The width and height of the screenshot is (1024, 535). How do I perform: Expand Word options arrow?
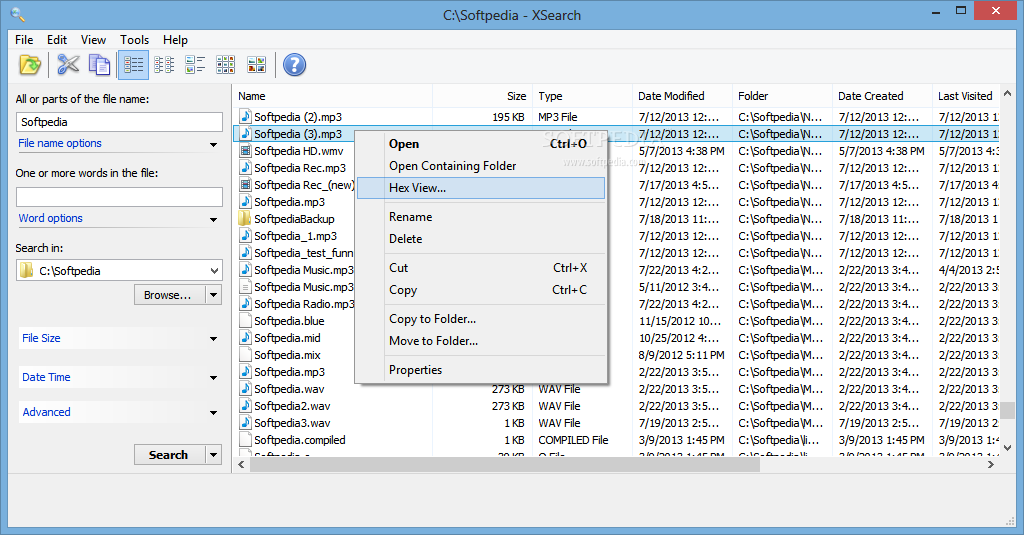pos(214,219)
